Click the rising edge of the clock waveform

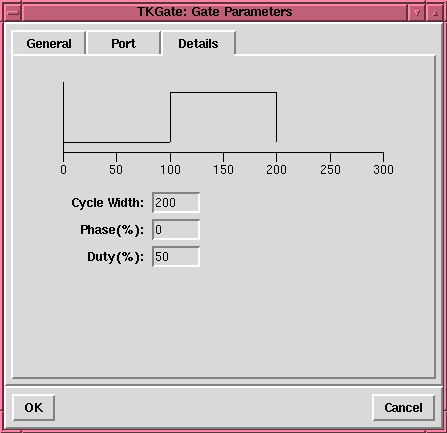170,117
